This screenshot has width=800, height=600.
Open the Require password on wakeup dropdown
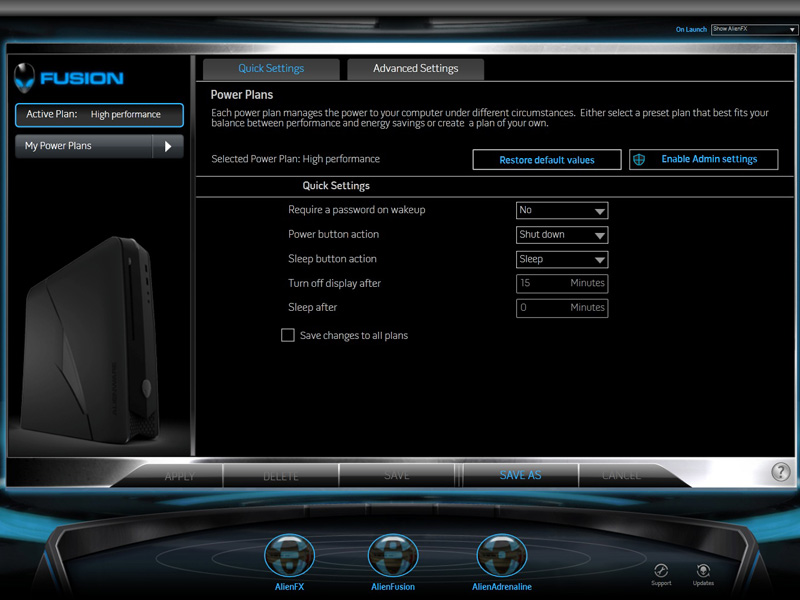(562, 211)
